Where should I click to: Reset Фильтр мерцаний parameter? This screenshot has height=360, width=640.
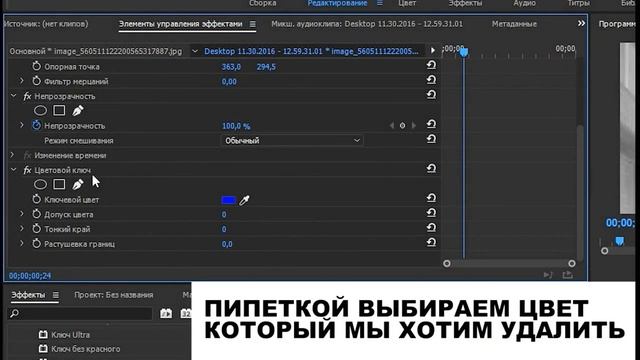(x=431, y=80)
